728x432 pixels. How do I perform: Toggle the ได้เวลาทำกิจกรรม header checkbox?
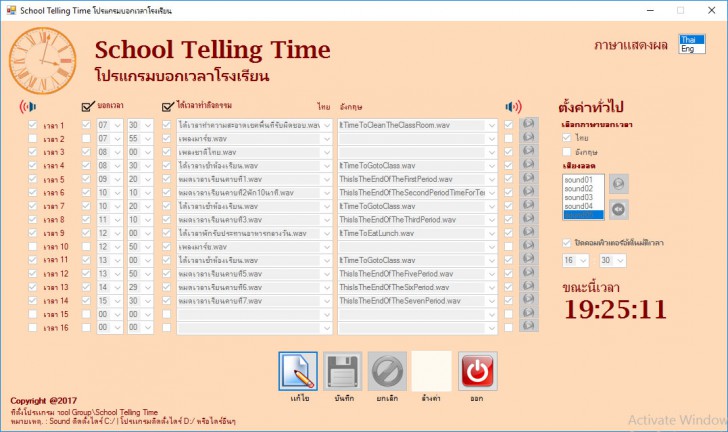[168, 106]
